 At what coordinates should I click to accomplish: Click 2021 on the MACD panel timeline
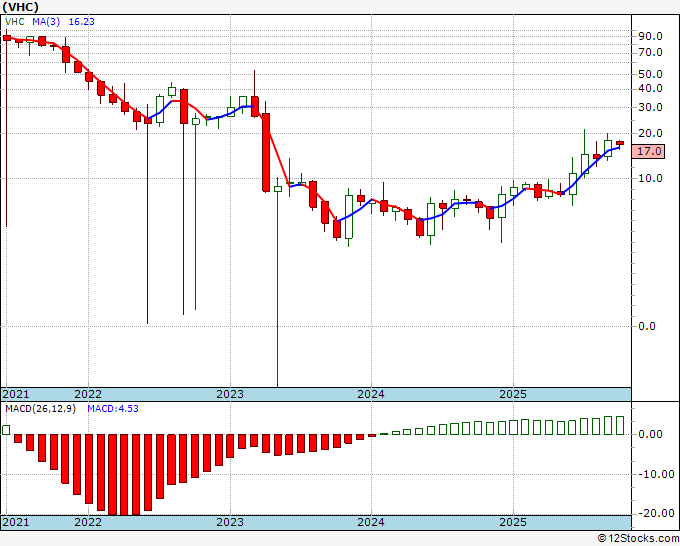point(16,522)
